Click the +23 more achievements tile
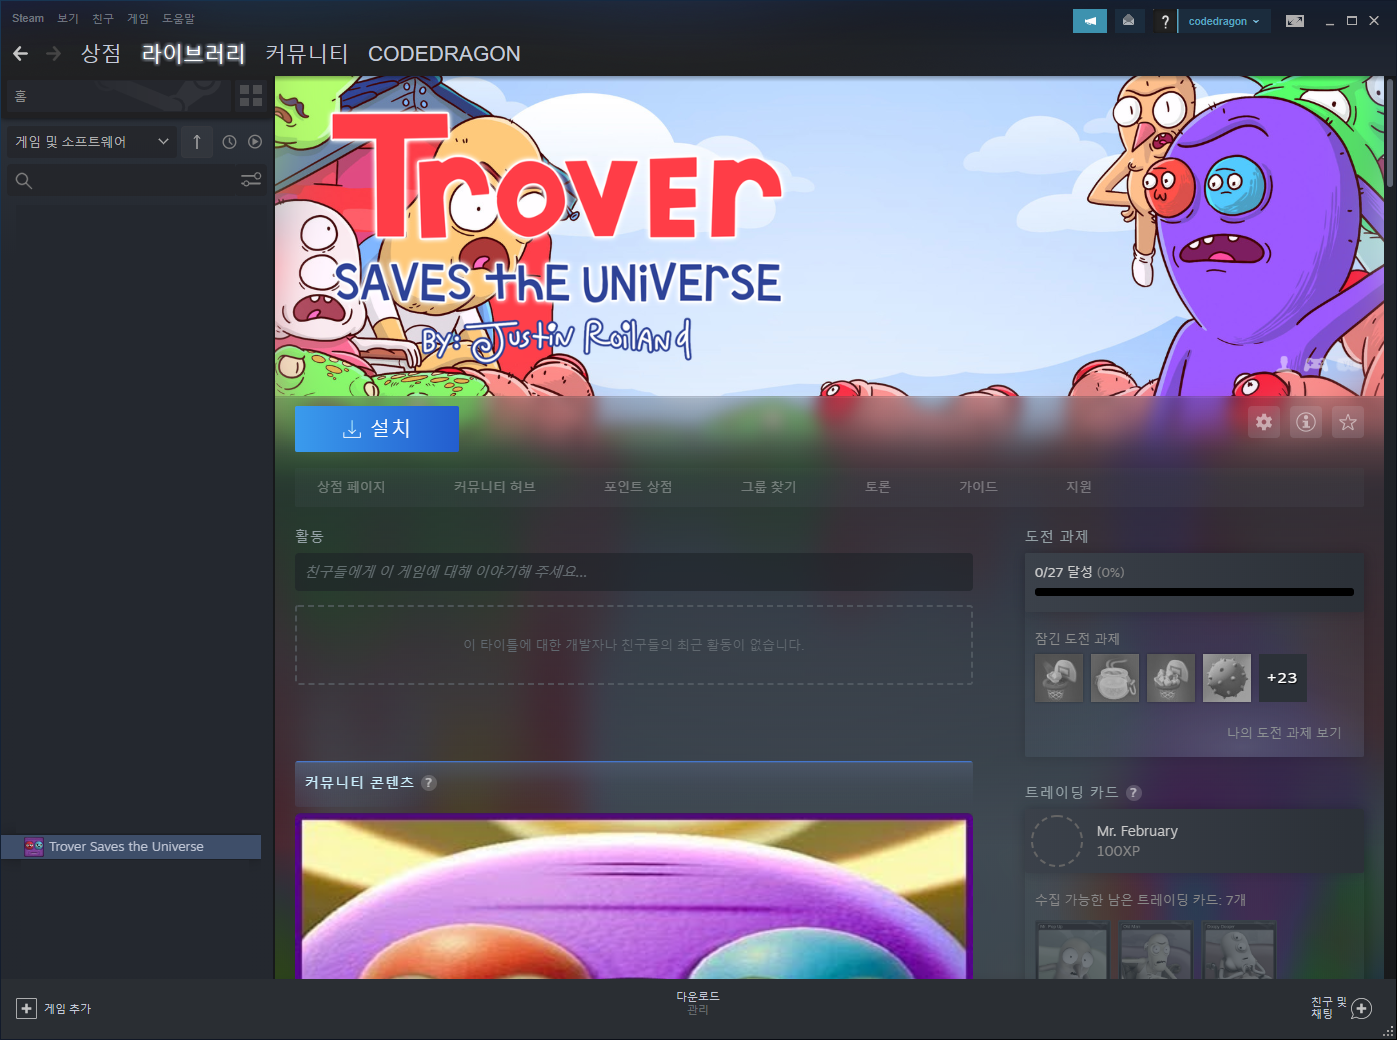The image size is (1397, 1040). [1282, 678]
